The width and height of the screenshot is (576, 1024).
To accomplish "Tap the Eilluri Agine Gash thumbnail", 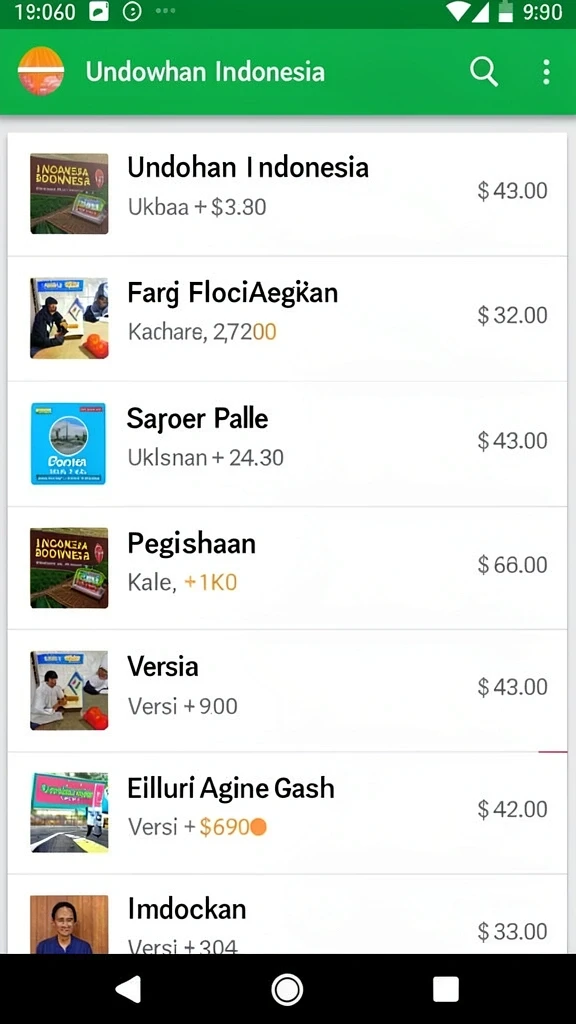I will click(x=69, y=812).
